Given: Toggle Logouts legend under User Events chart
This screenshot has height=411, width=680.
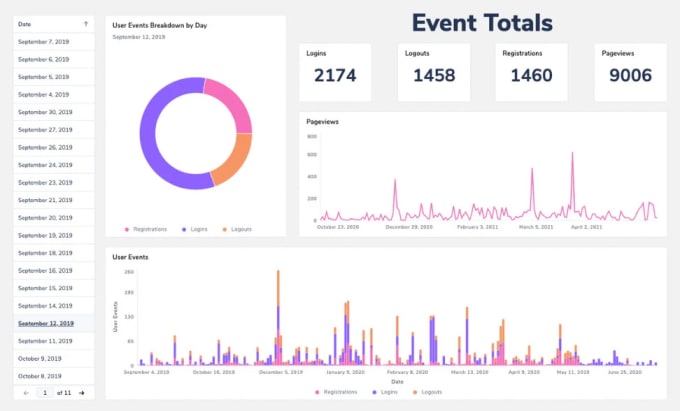Looking at the screenshot, I should 427,392.
